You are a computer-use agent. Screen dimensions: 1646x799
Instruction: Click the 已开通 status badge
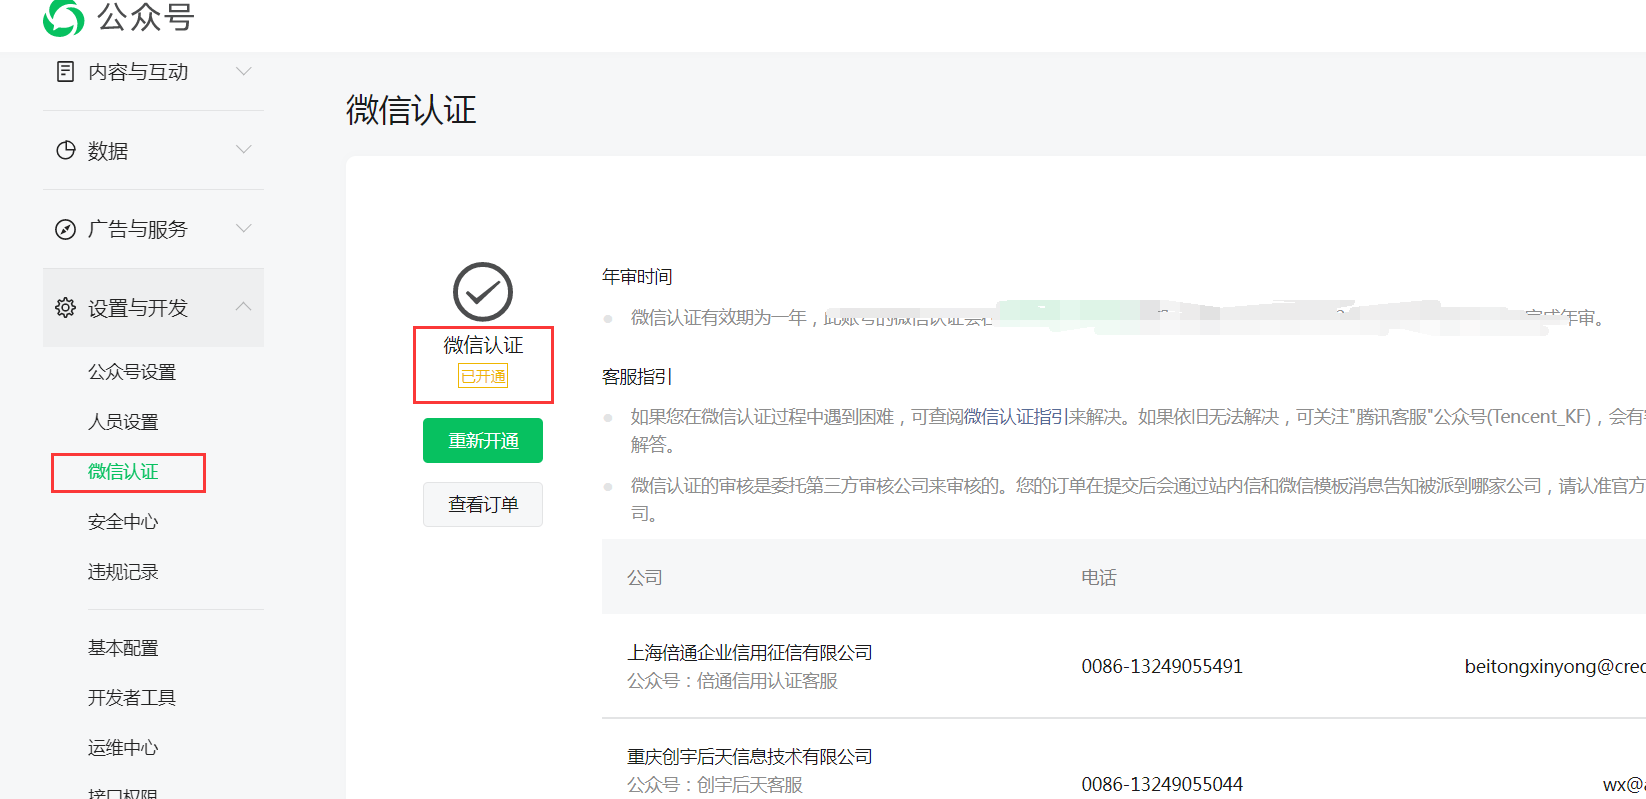point(483,376)
